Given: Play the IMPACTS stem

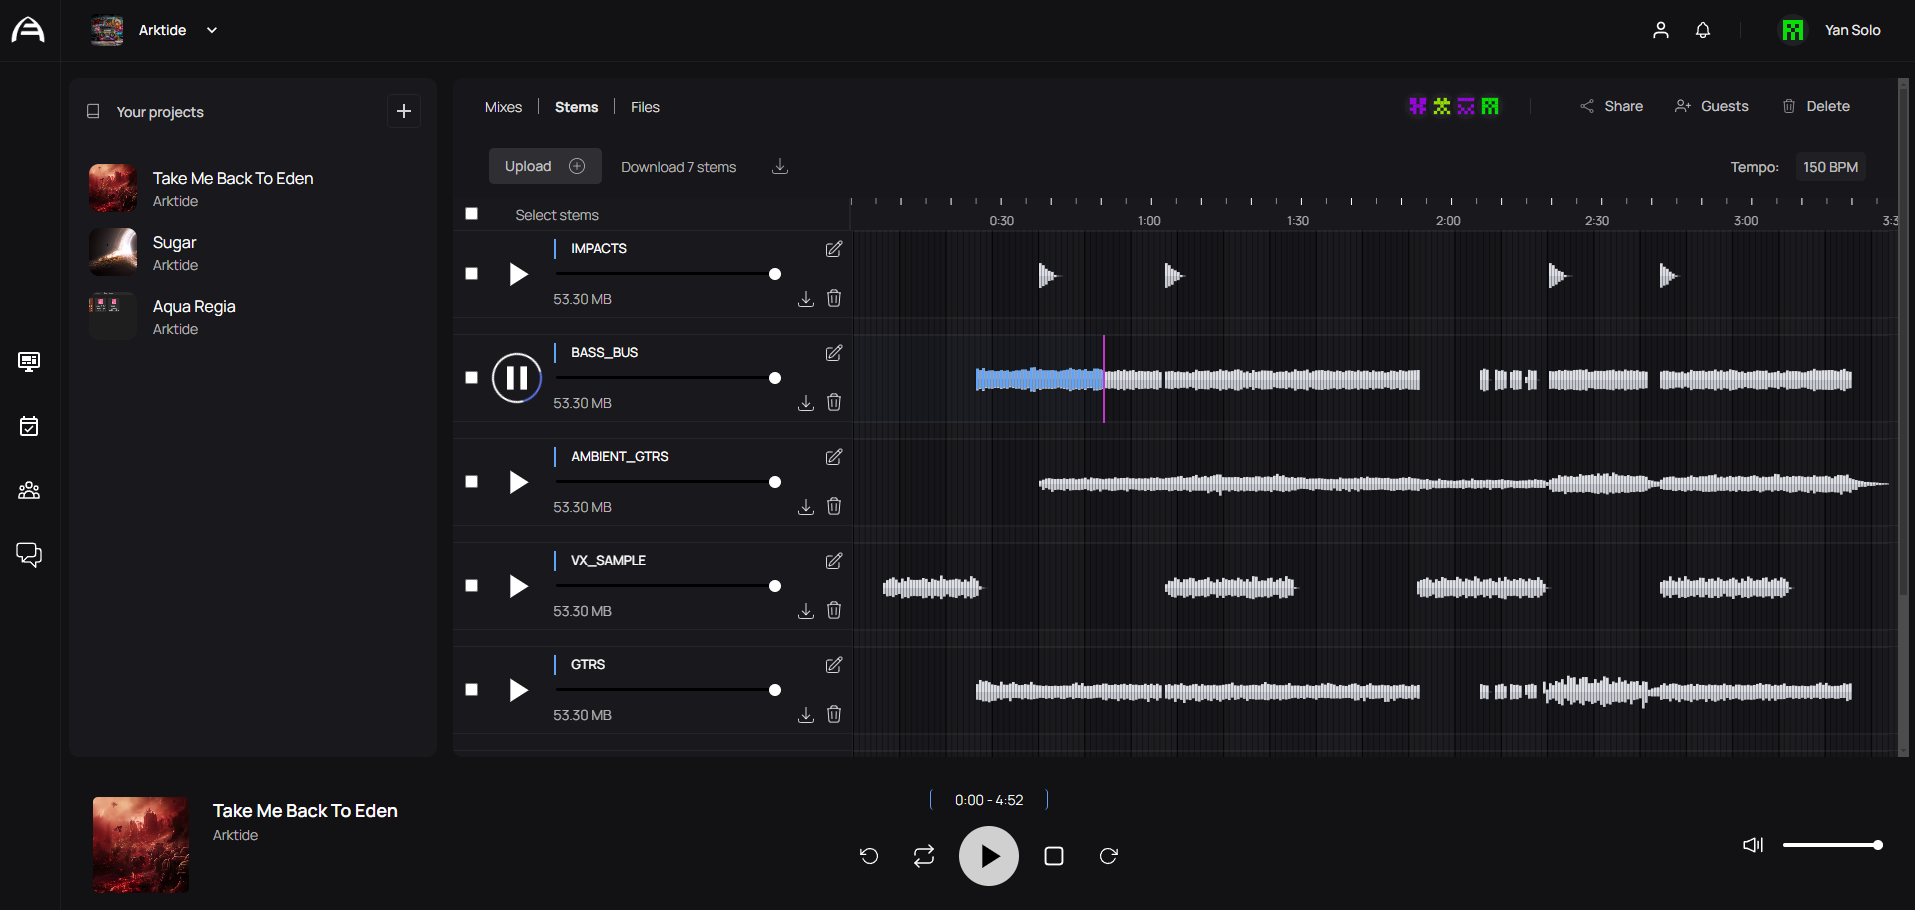Looking at the screenshot, I should 518,274.
